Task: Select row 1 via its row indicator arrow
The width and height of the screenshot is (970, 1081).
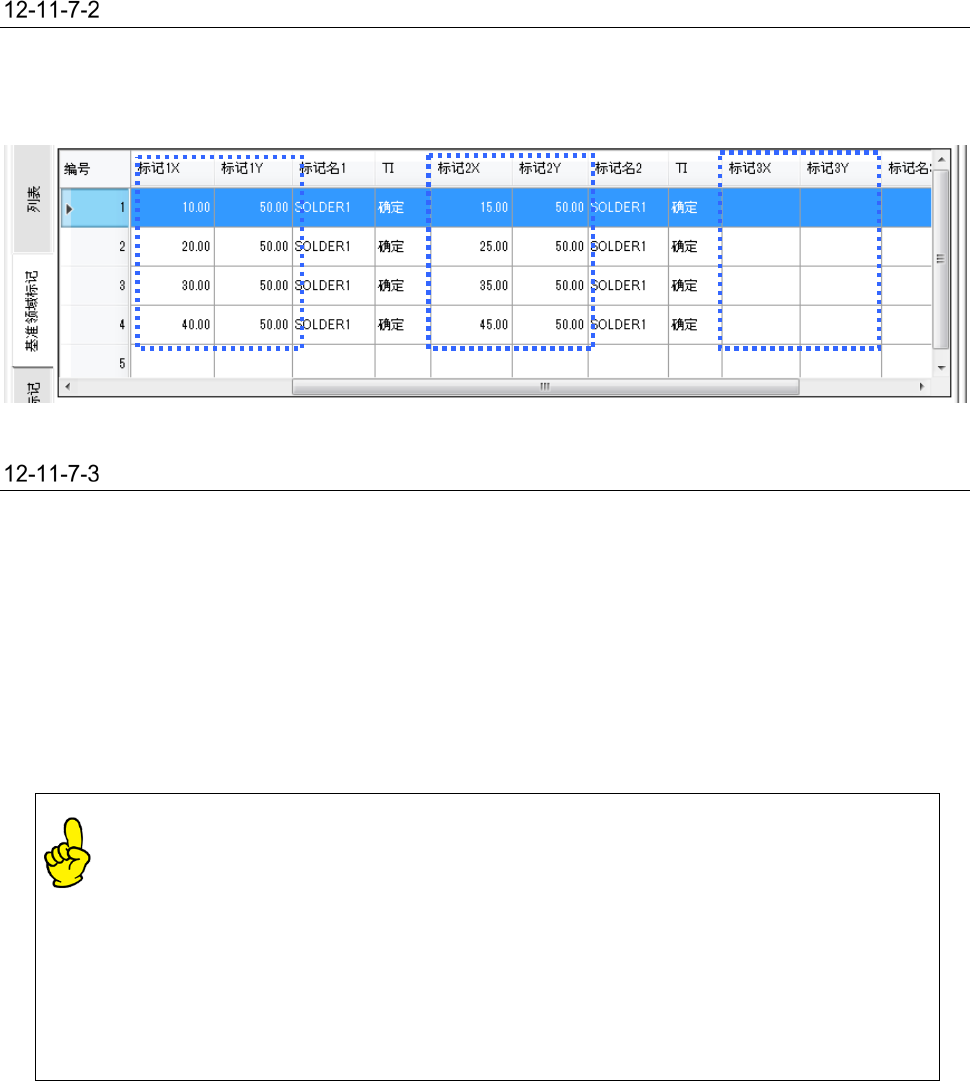Action: (69, 208)
